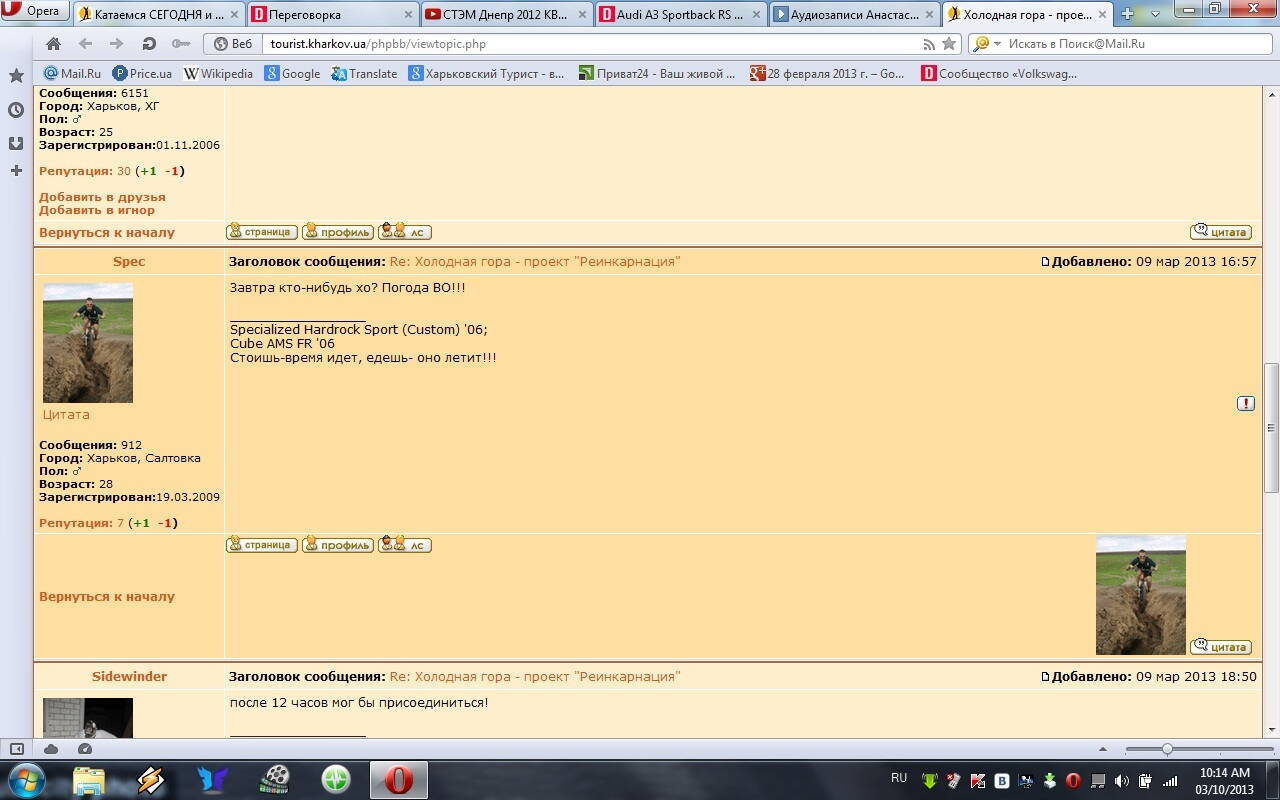Open the Downloads panel in sidebar
The image size is (1280, 800).
(x=16, y=143)
